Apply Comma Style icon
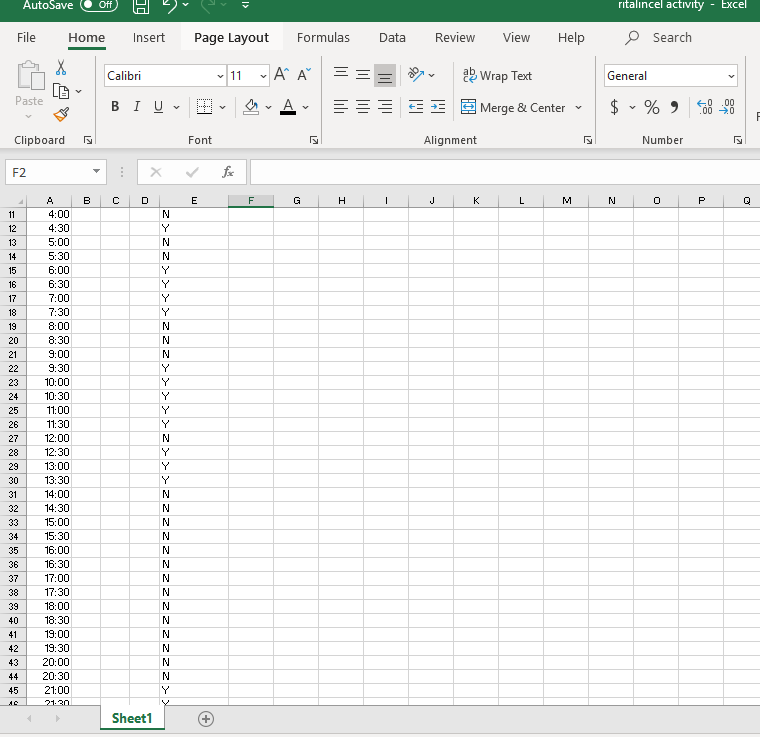 tap(674, 107)
